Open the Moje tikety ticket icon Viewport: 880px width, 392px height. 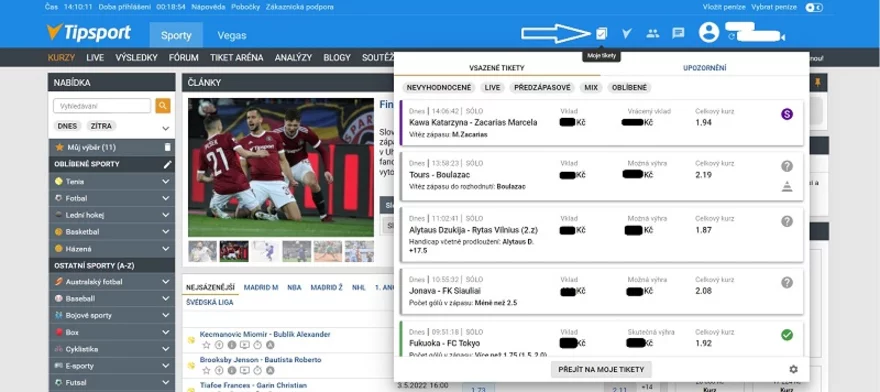(x=601, y=34)
